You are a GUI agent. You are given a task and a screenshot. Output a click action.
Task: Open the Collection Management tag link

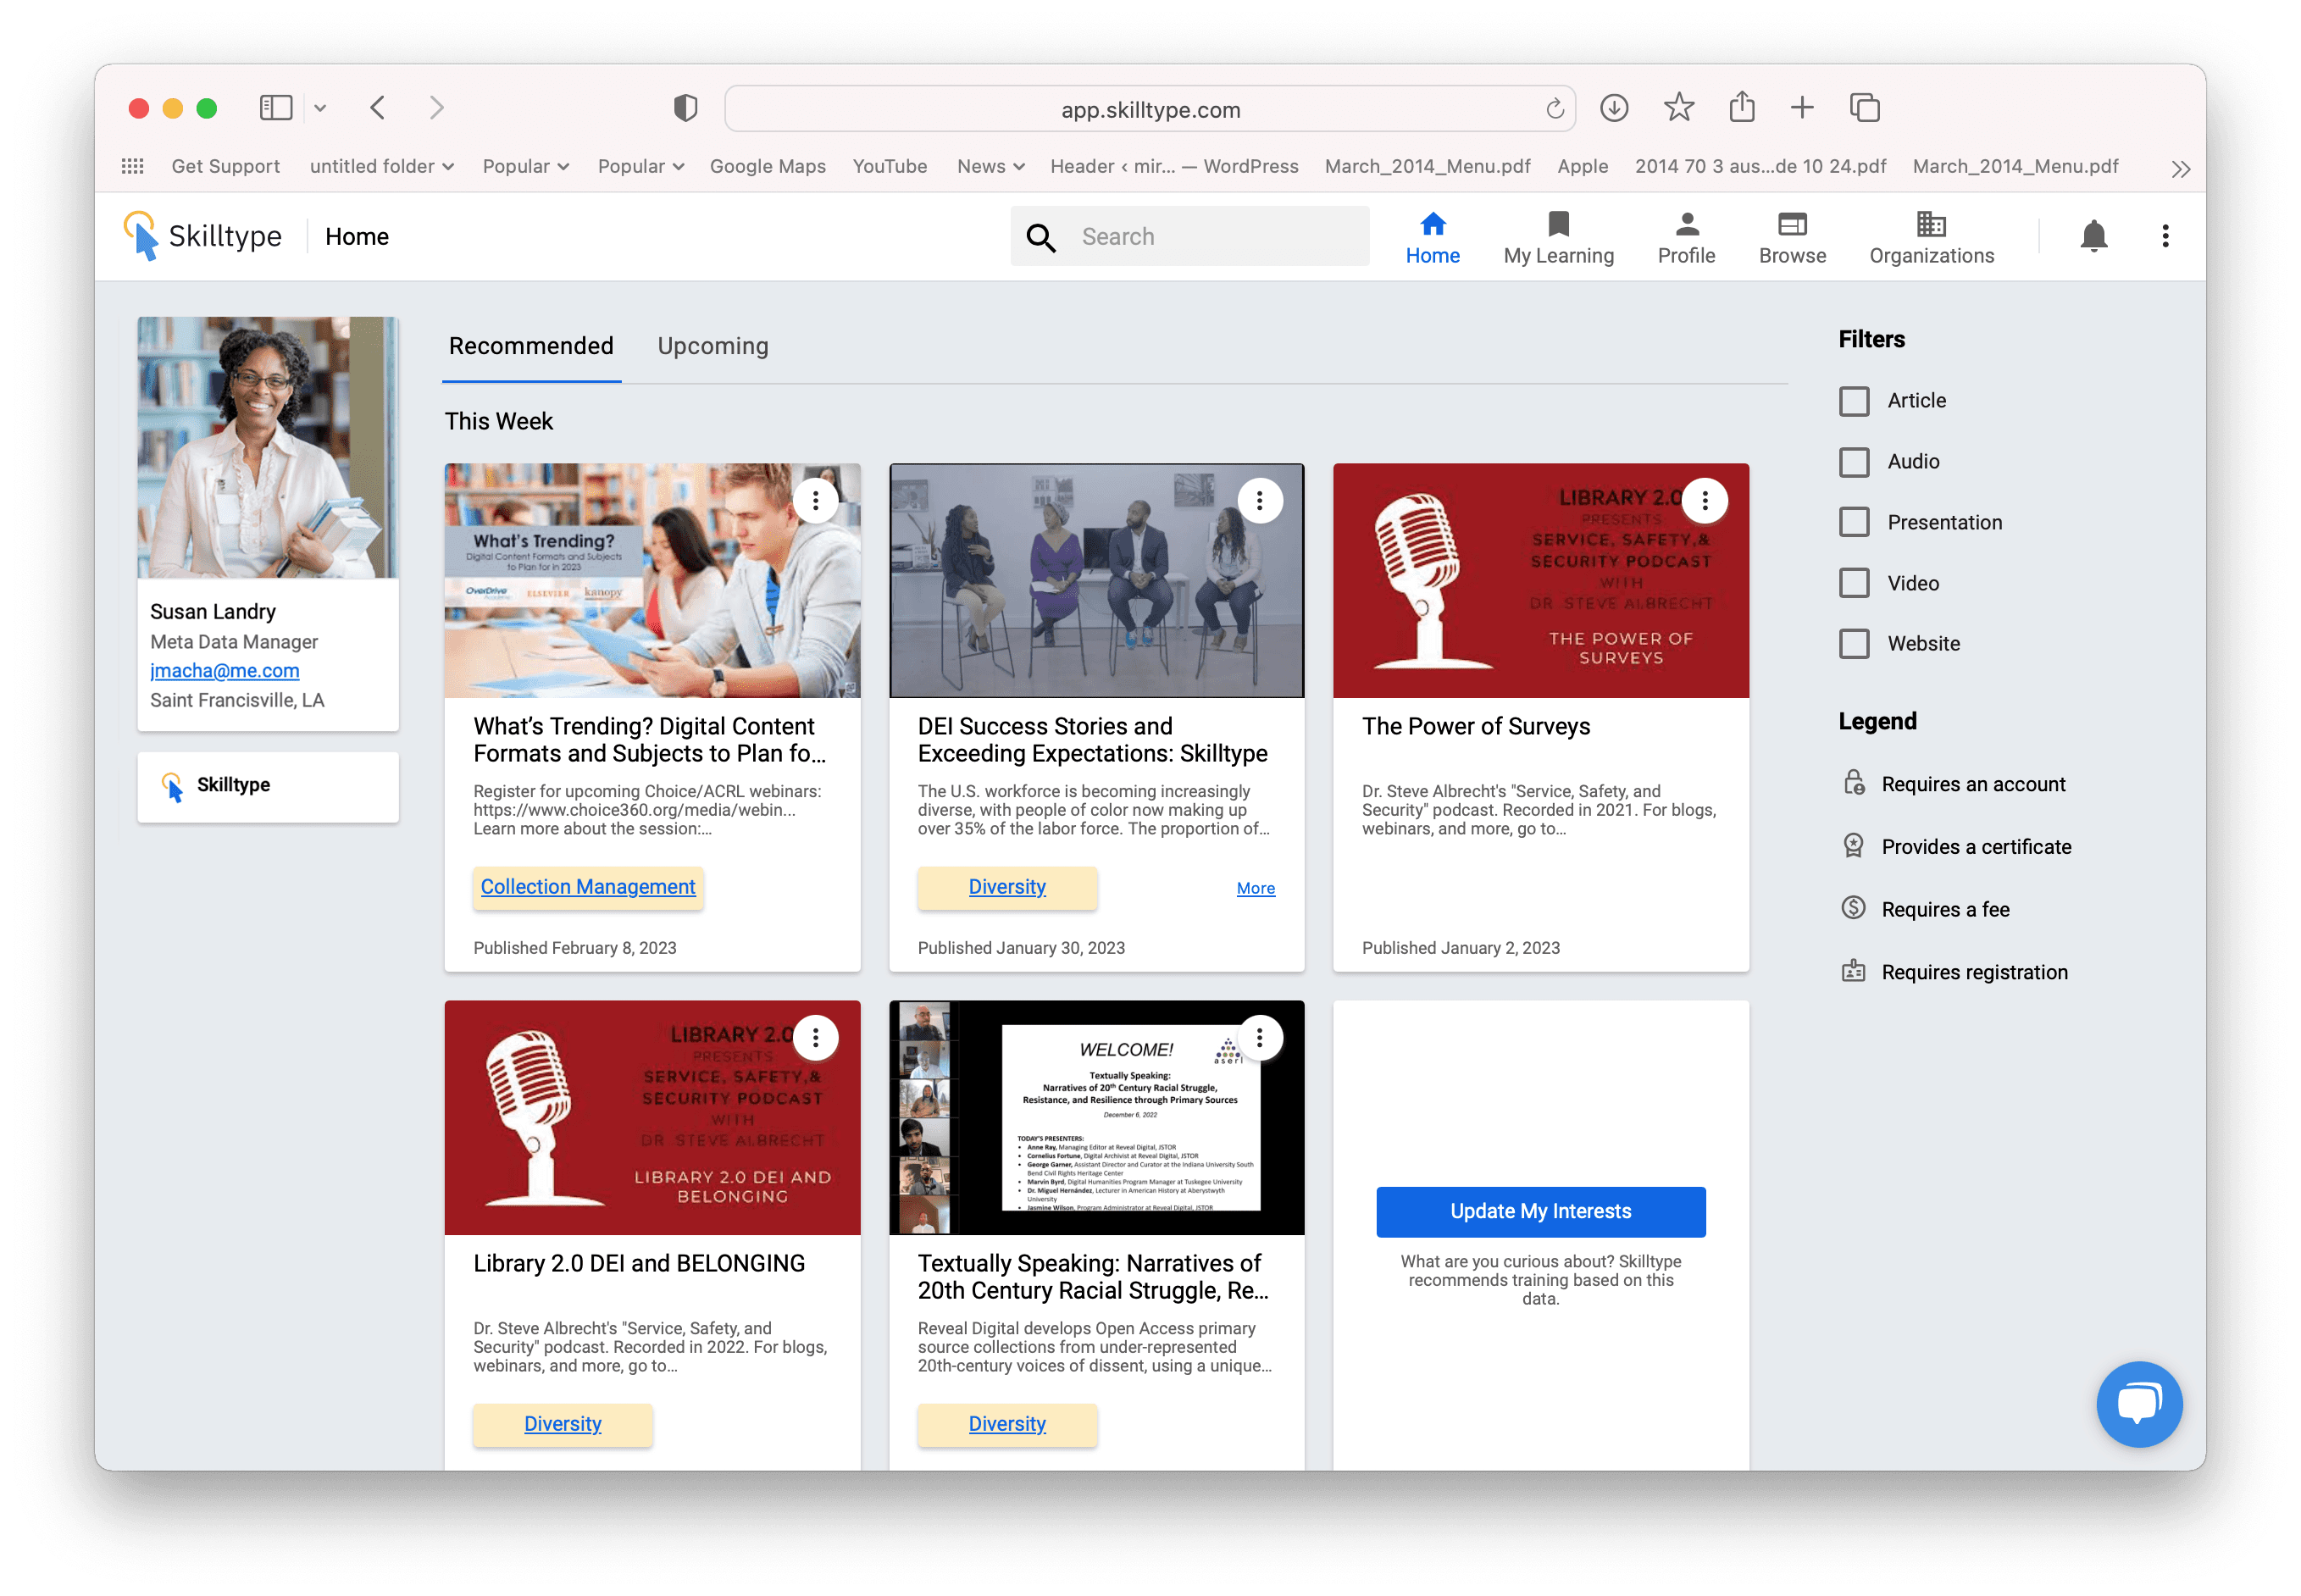(x=587, y=887)
